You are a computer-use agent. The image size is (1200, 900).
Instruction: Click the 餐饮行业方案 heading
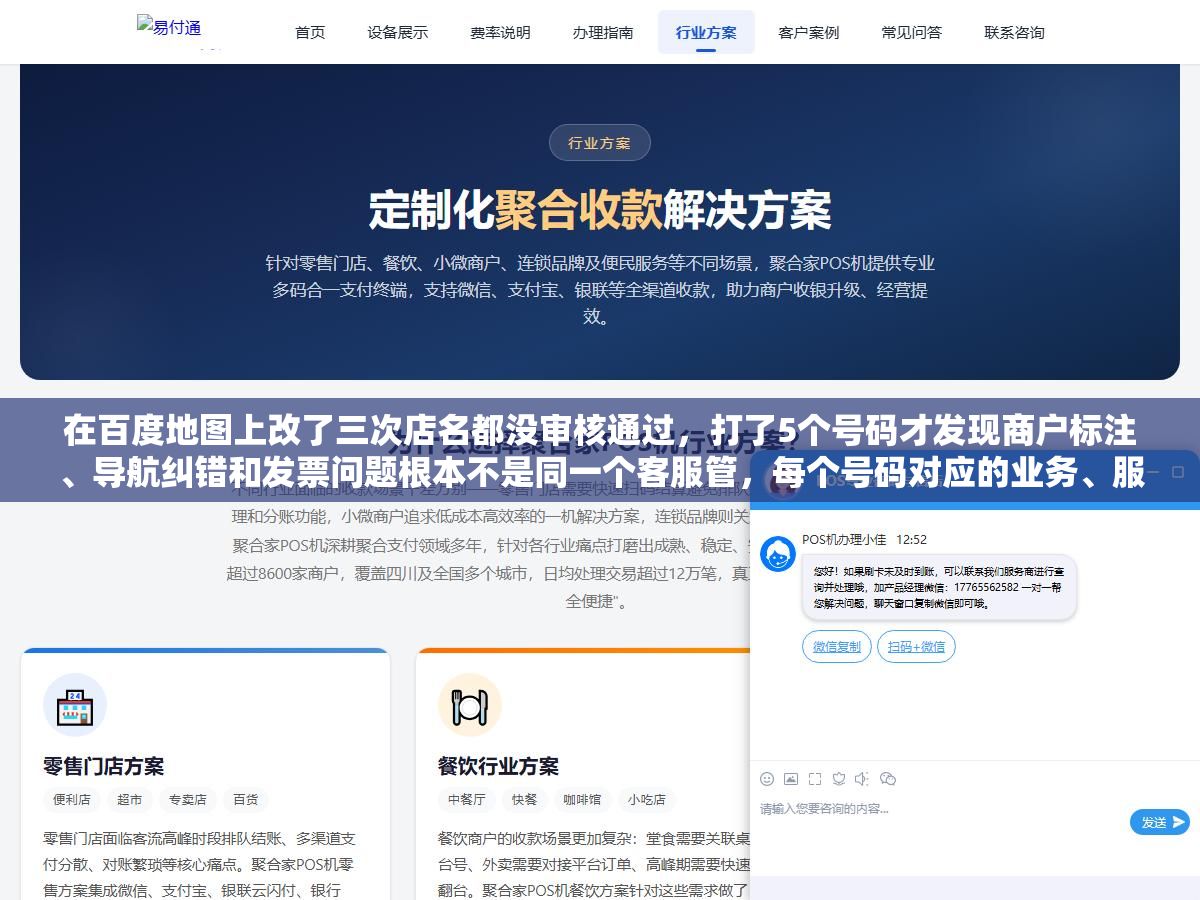(498, 766)
